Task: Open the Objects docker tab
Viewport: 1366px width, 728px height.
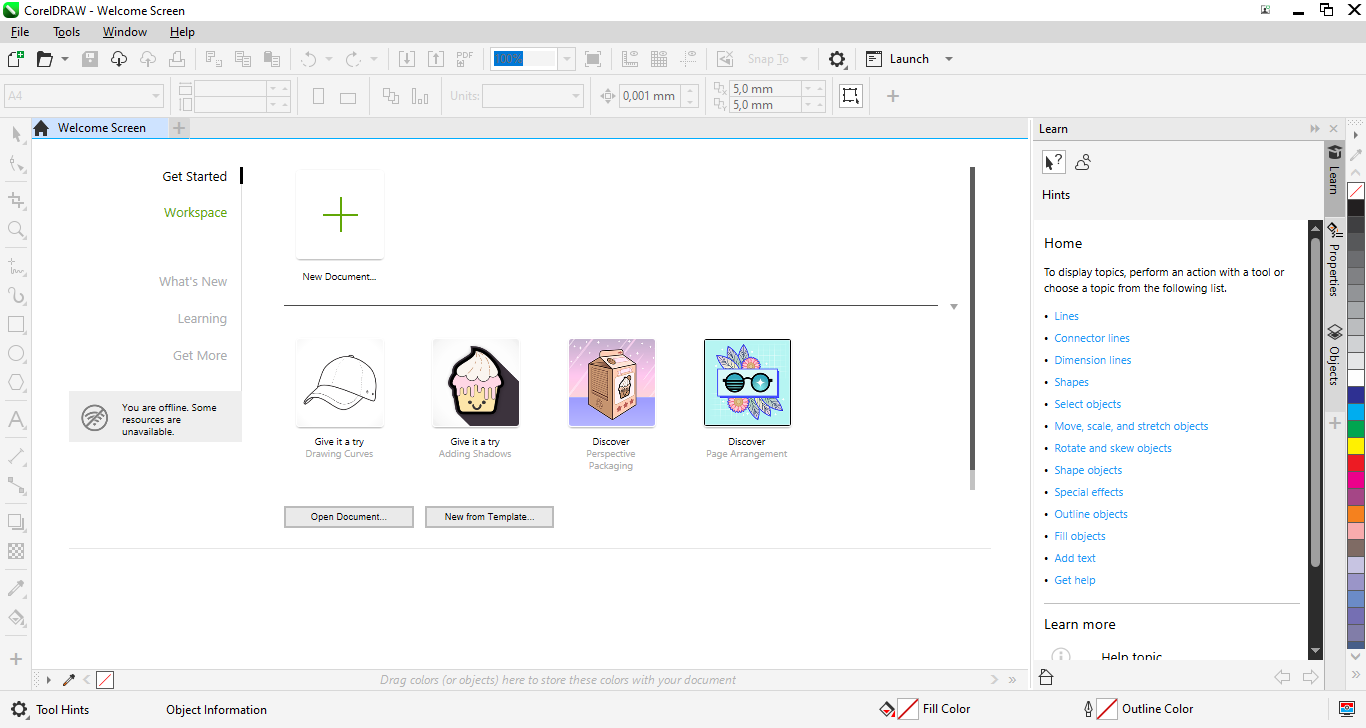Action: 1334,355
